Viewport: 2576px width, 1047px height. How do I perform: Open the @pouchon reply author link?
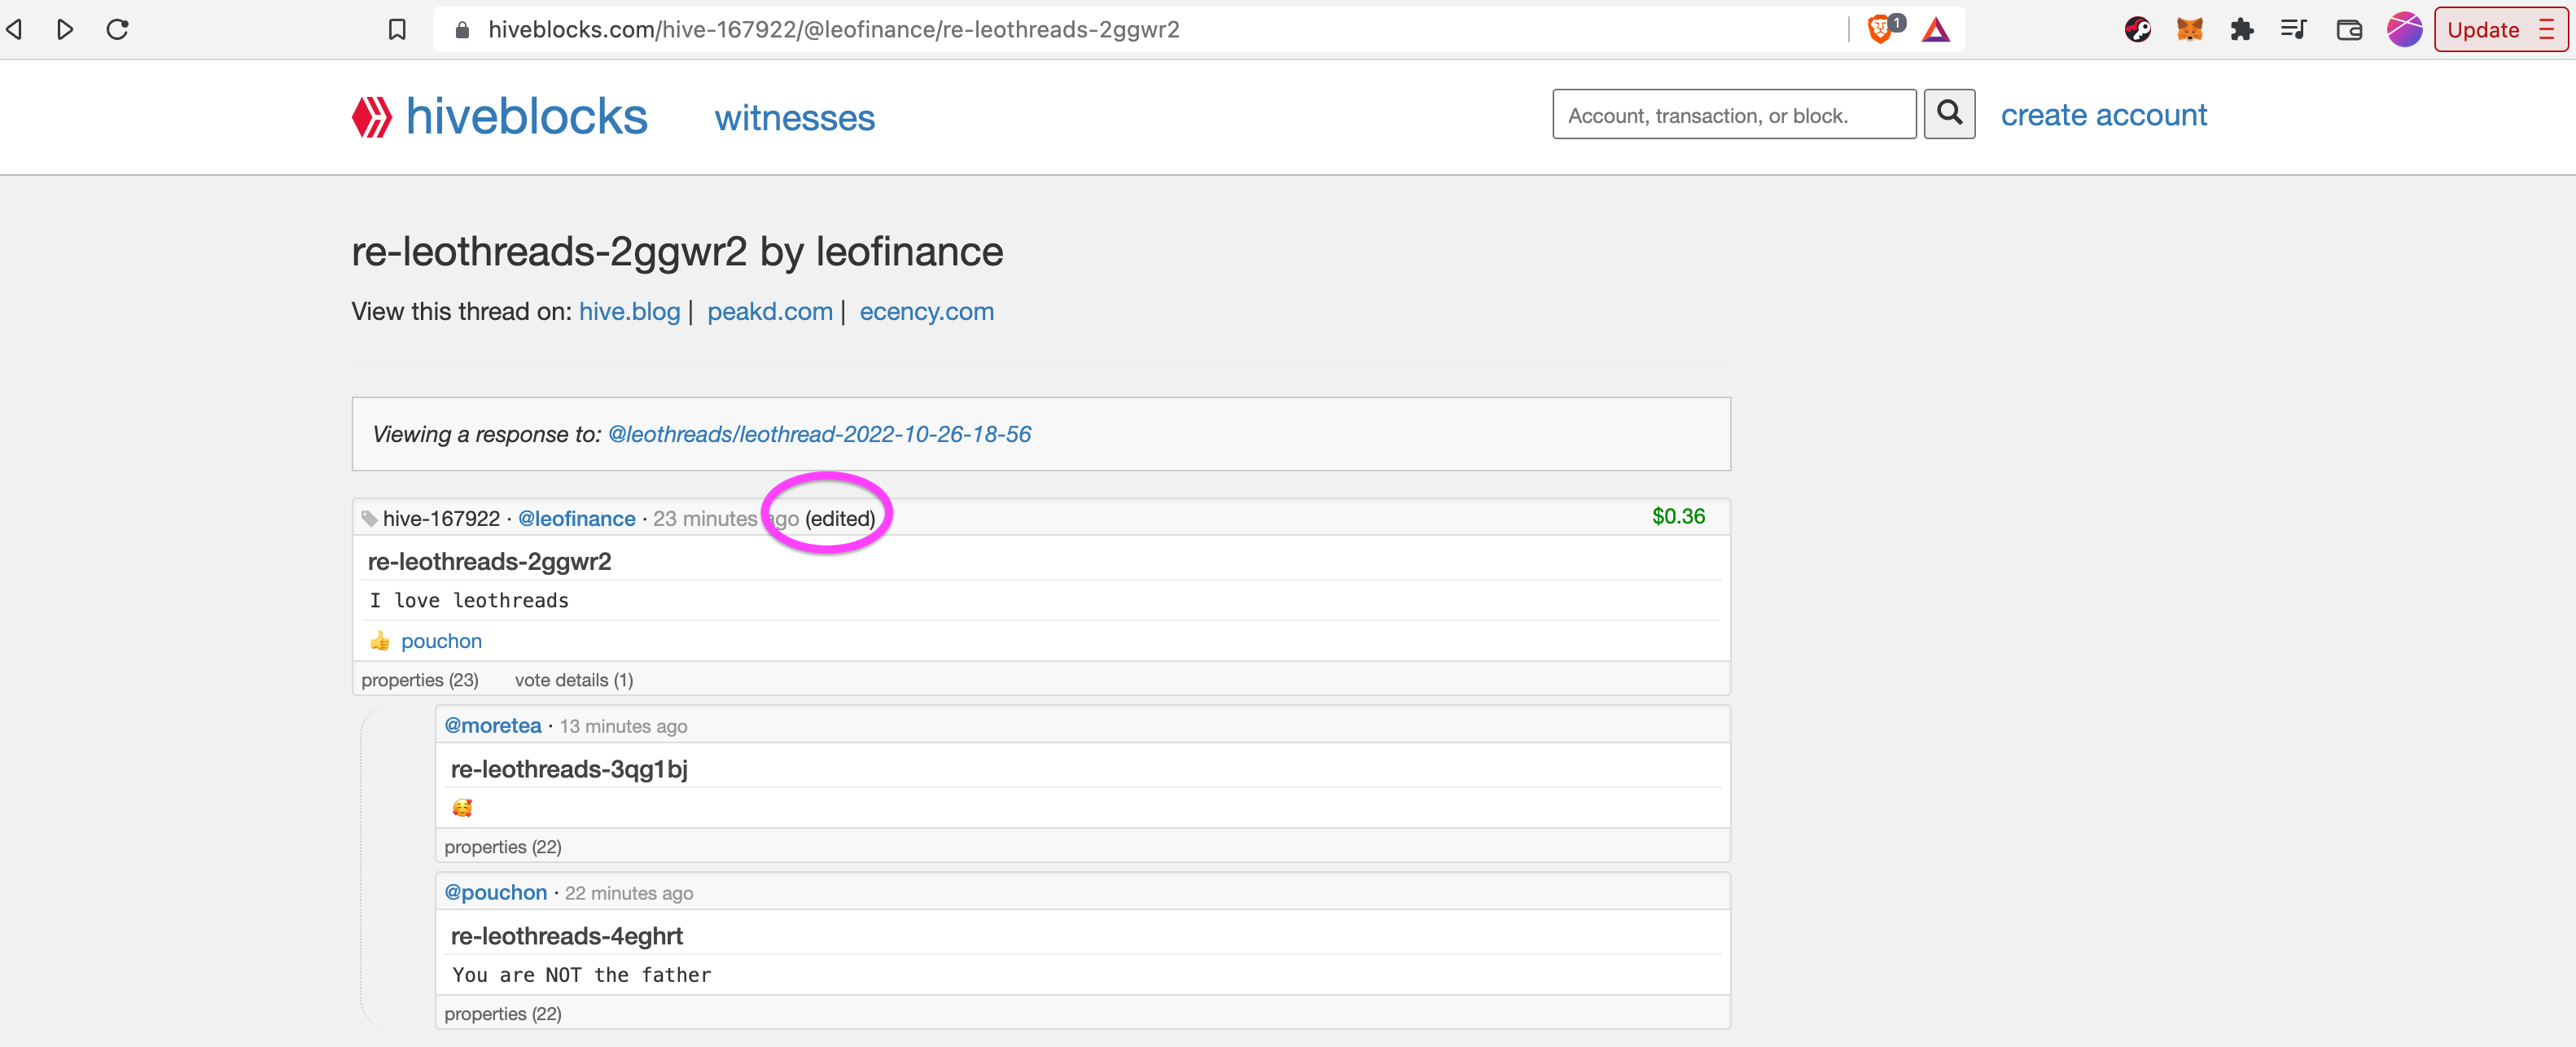coord(496,893)
